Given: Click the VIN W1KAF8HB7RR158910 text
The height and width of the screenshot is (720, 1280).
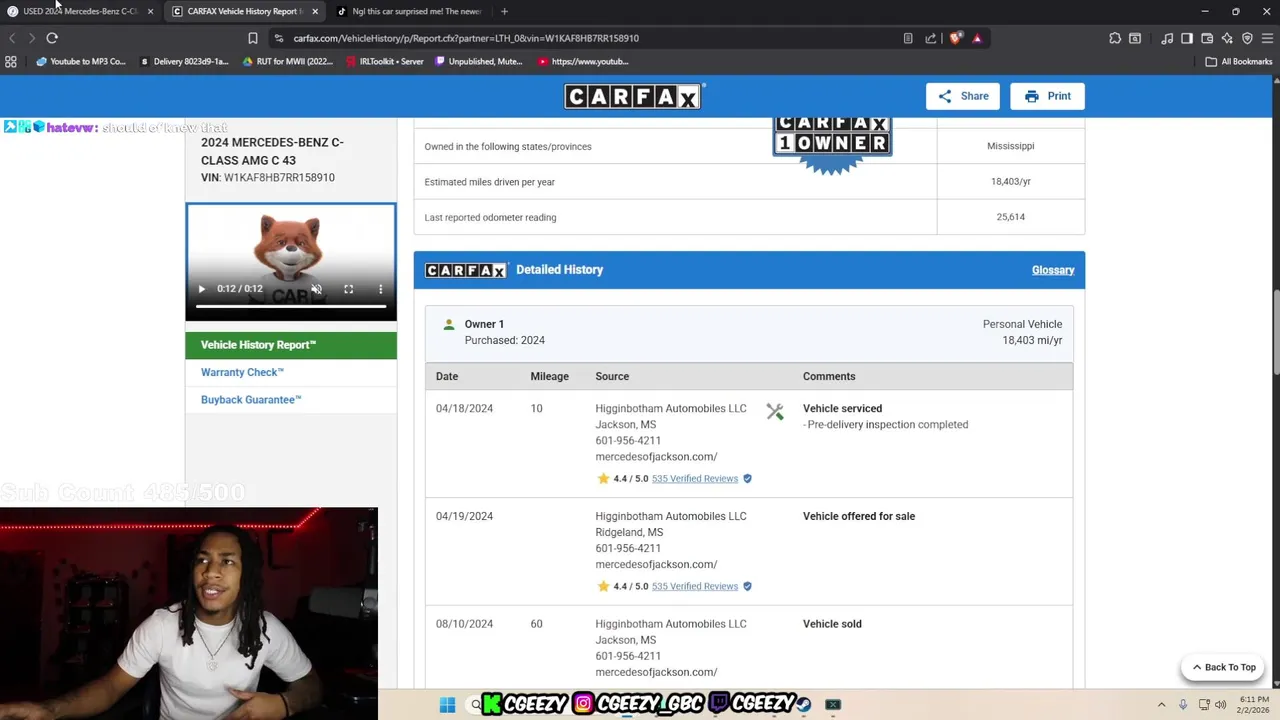Looking at the screenshot, I should [x=268, y=178].
